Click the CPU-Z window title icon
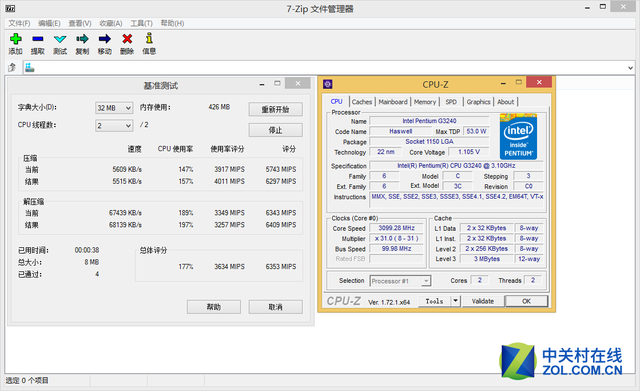The image size is (640, 391). click(327, 84)
